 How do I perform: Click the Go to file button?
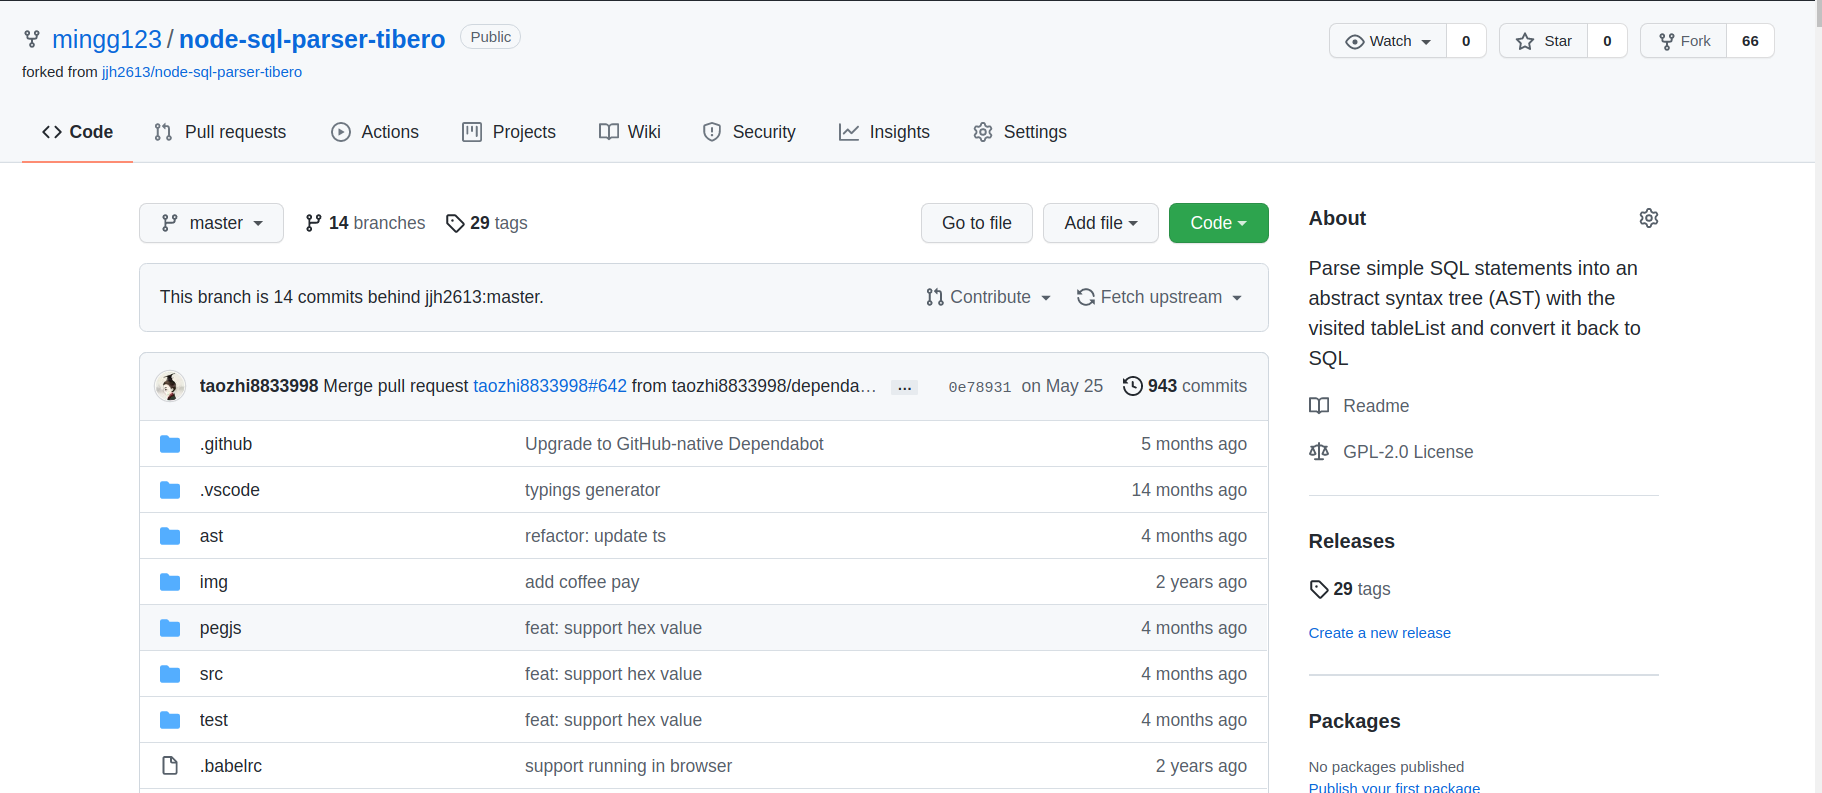pyautogui.click(x=977, y=223)
